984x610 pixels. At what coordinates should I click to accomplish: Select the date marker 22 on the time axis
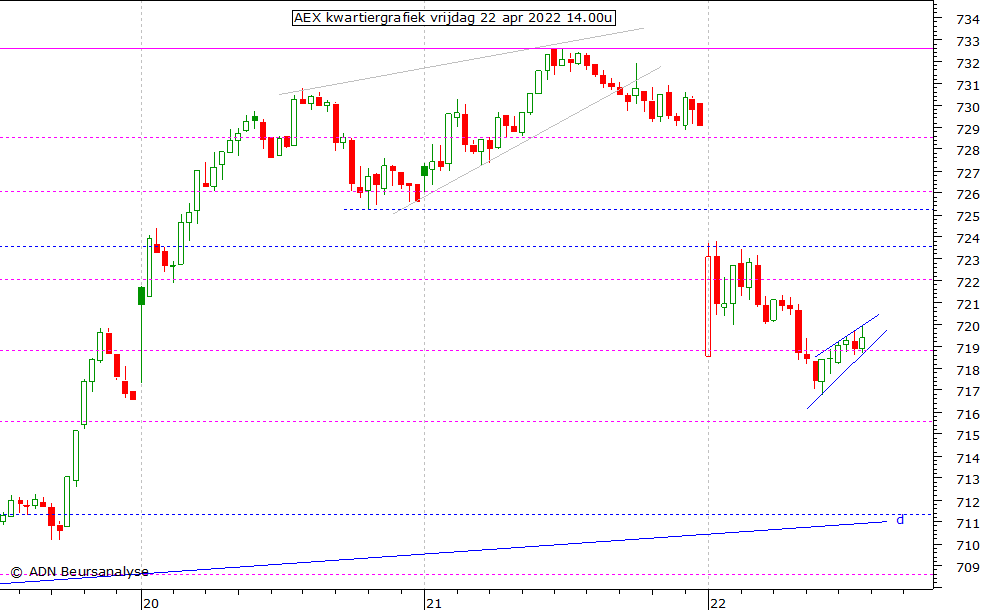pyautogui.click(x=716, y=602)
